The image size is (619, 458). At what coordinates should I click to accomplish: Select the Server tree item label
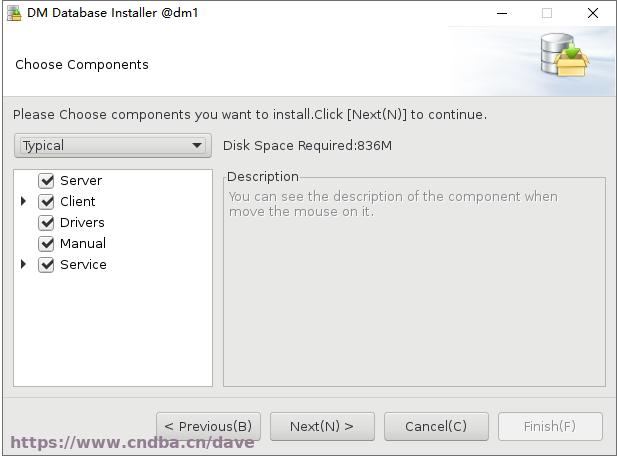tap(81, 181)
